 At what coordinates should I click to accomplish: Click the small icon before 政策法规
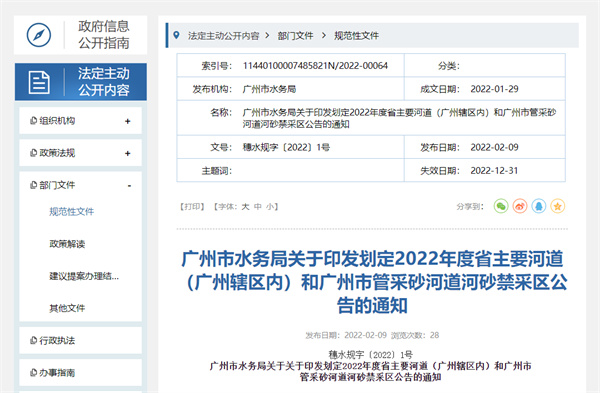[x=33, y=153]
